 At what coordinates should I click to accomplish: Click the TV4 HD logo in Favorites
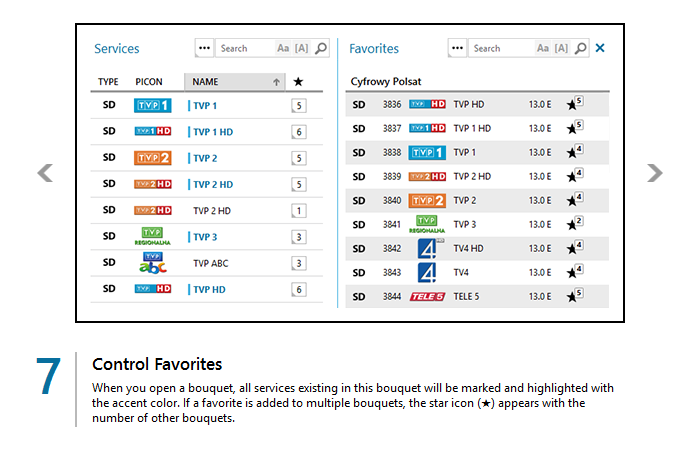[x=427, y=248]
